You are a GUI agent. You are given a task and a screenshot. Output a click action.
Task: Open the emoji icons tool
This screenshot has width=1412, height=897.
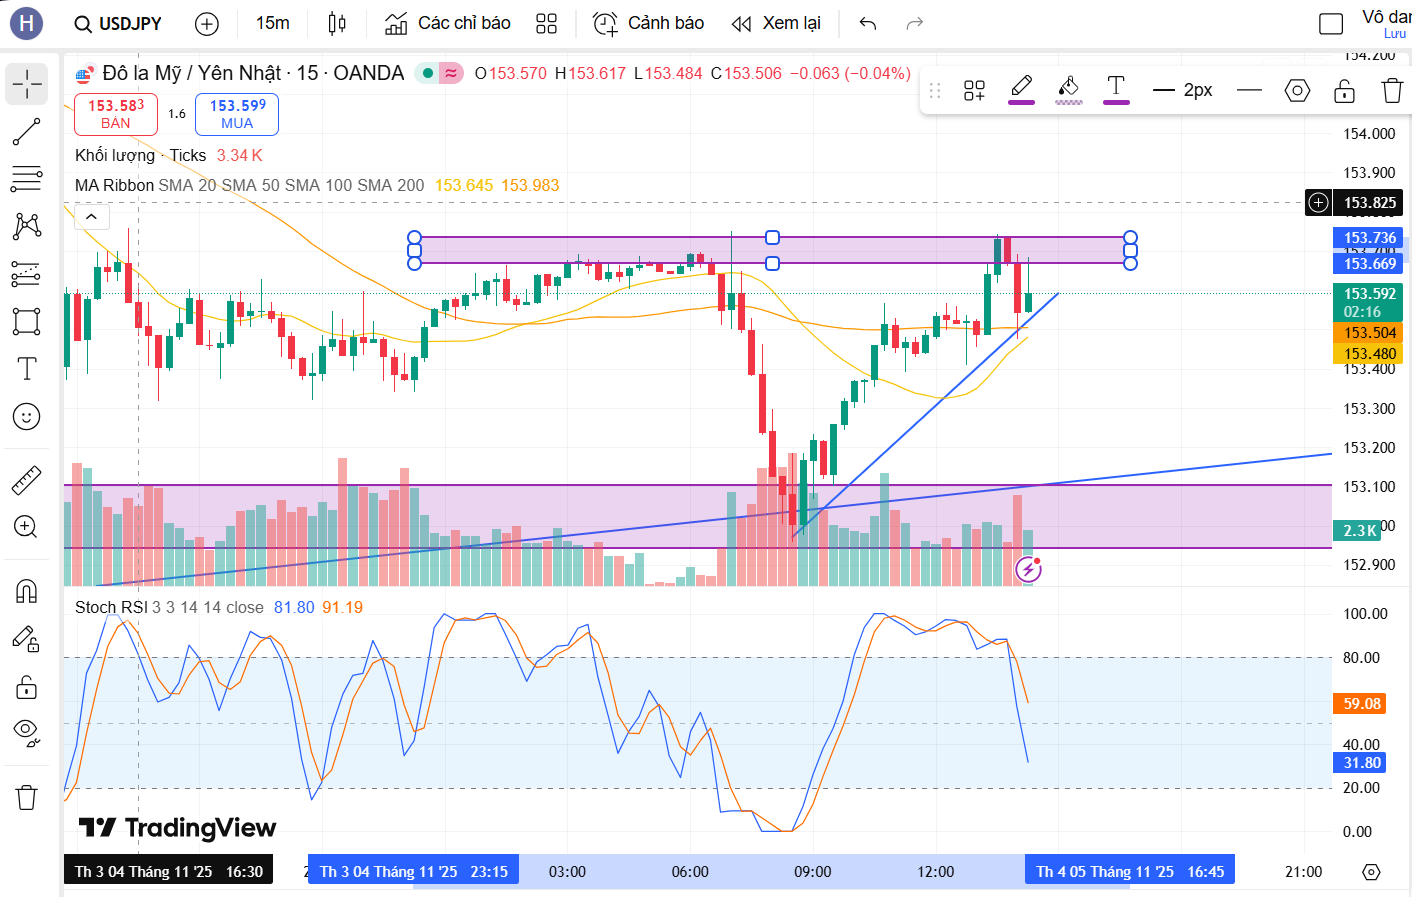(26, 417)
